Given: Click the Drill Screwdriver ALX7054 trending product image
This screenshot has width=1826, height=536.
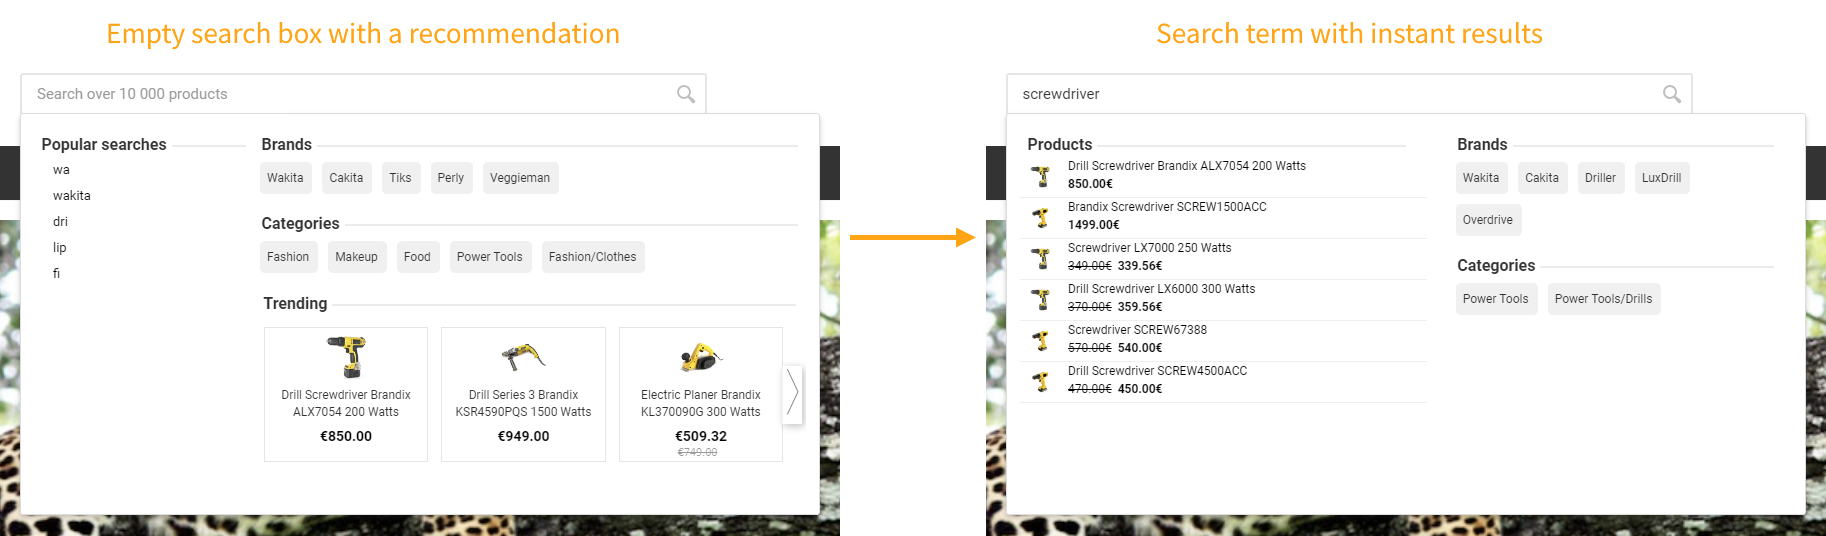Looking at the screenshot, I should (x=346, y=356).
